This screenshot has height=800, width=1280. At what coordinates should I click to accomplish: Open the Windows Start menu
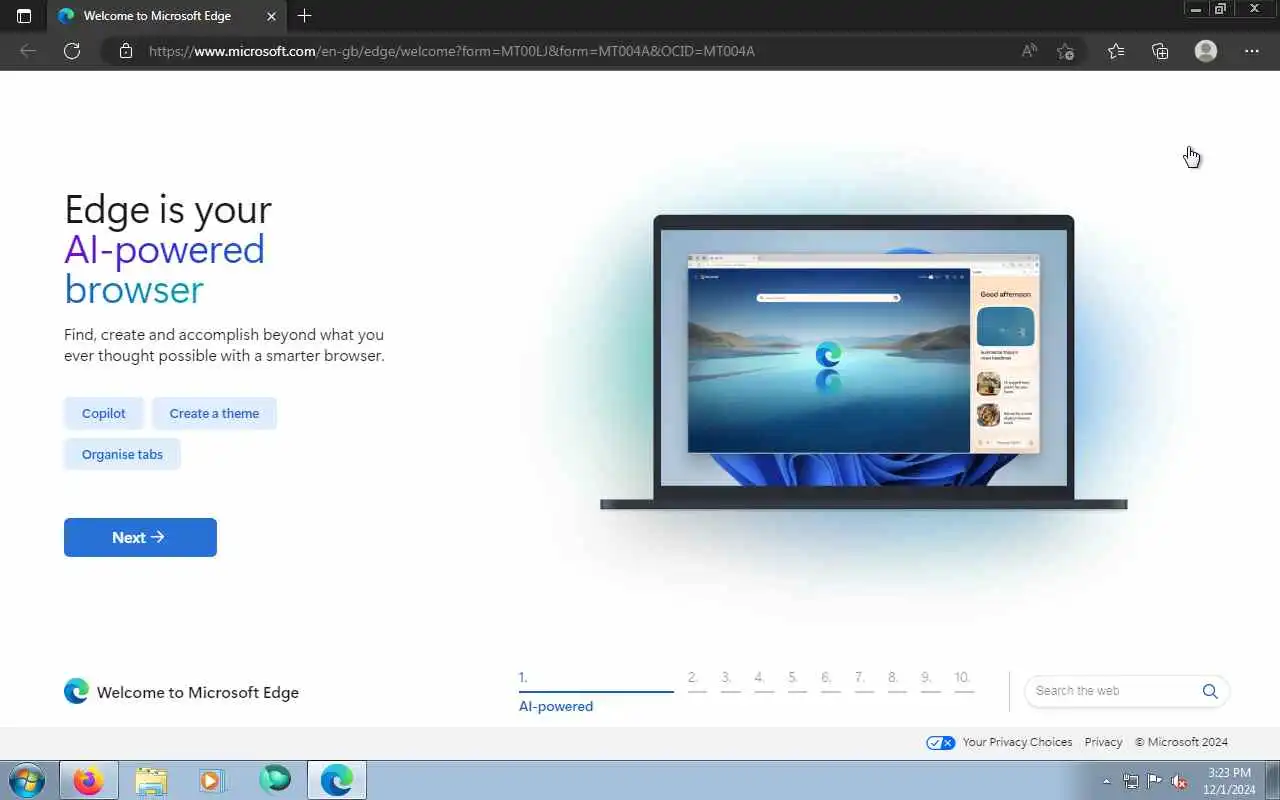pyautogui.click(x=26, y=780)
